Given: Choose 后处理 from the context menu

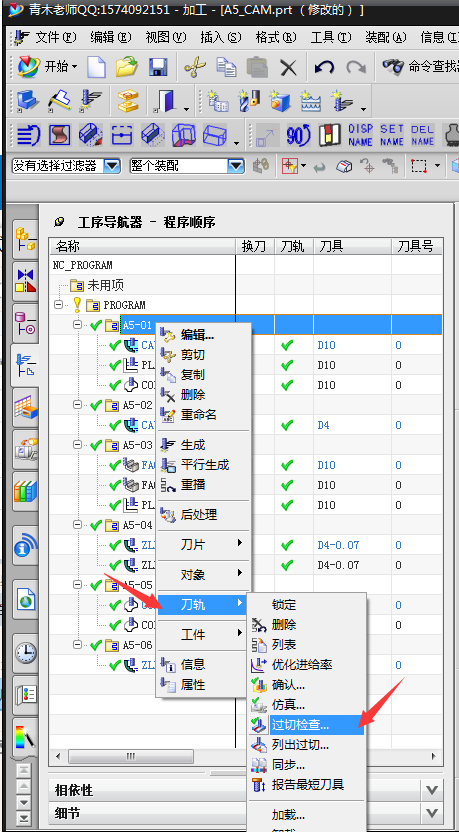Looking at the screenshot, I should coord(199,515).
